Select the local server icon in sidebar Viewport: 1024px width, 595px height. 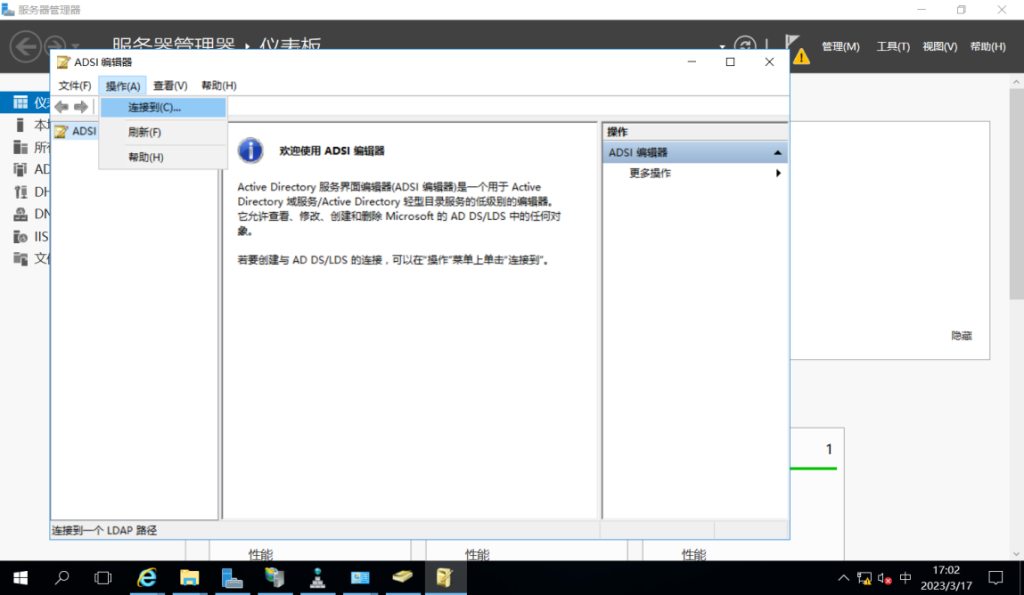tap(20, 125)
